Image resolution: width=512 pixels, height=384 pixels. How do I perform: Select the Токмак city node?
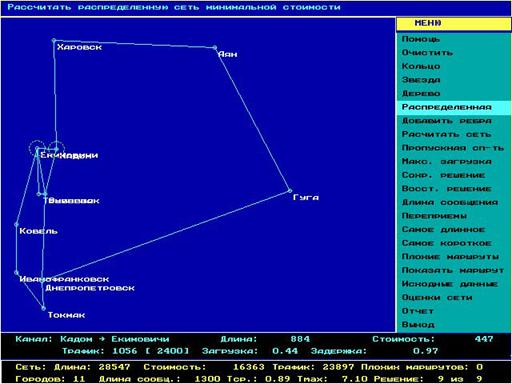[43, 308]
